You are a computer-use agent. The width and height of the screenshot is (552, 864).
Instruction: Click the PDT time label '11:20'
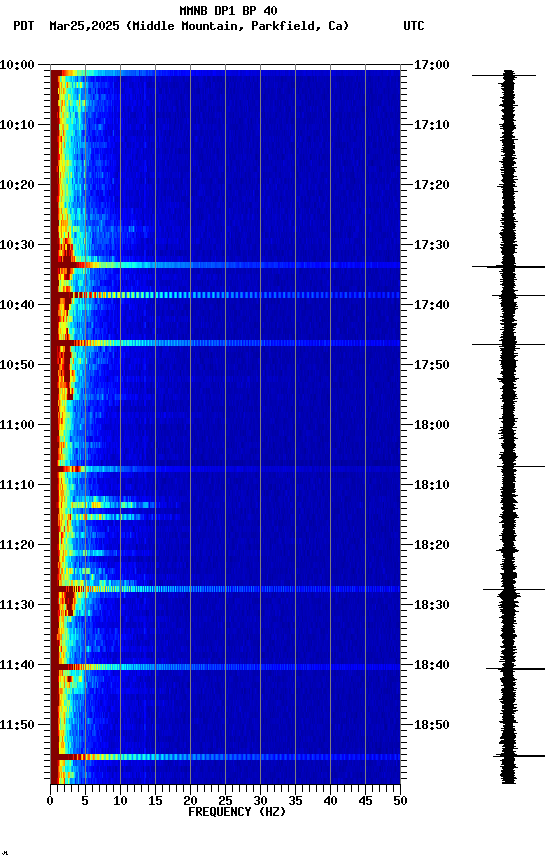17,545
